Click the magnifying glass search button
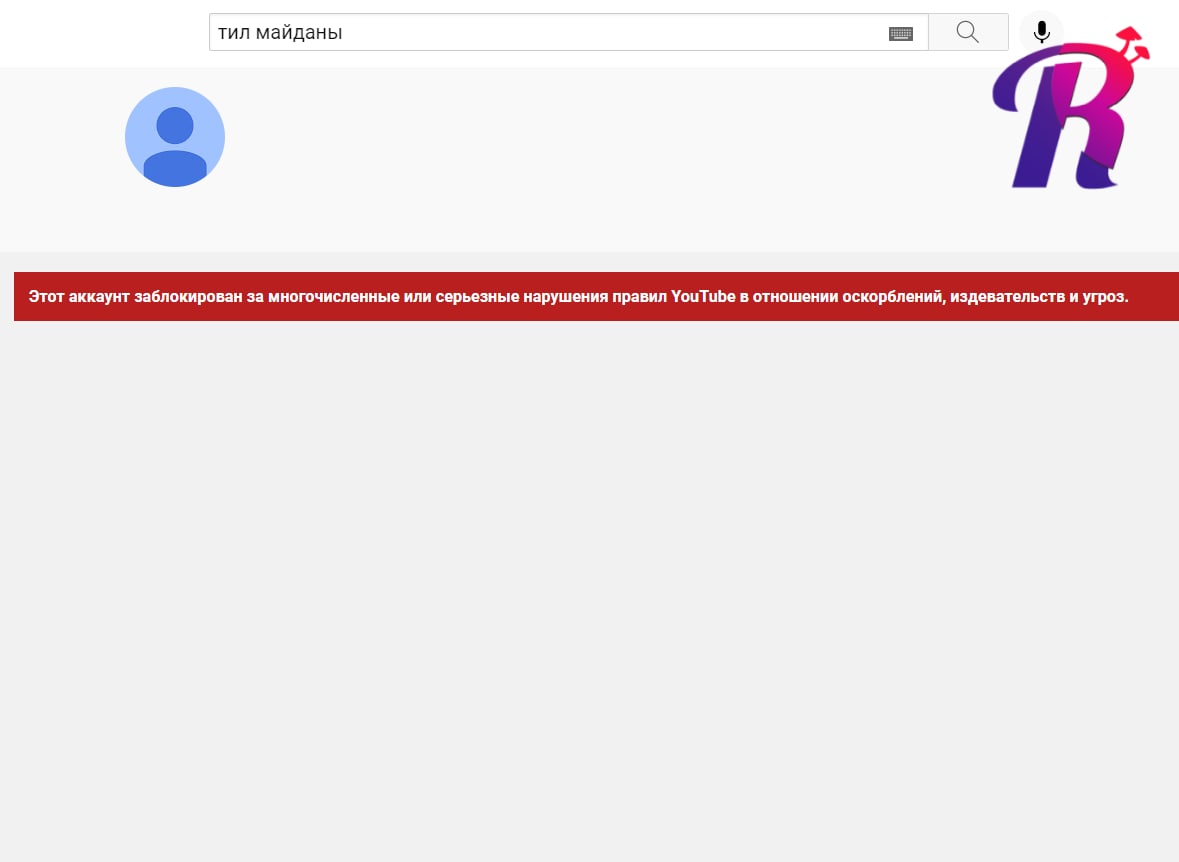 967,32
